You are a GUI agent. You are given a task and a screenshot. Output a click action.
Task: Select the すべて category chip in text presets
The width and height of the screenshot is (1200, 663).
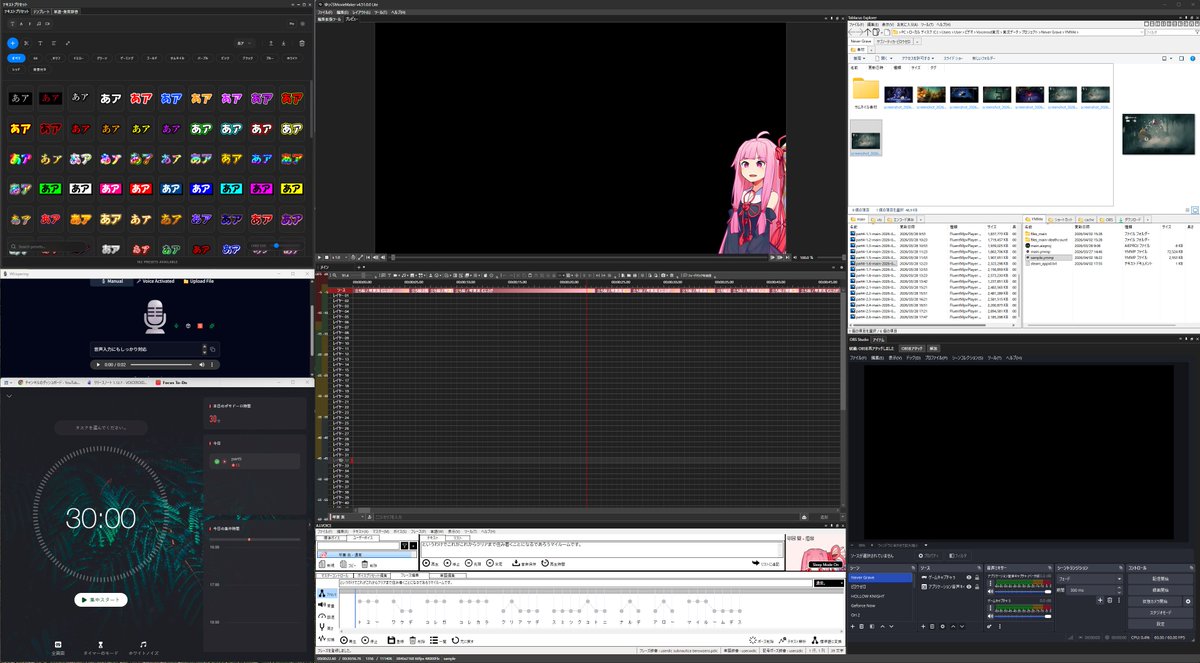pyautogui.click(x=17, y=58)
